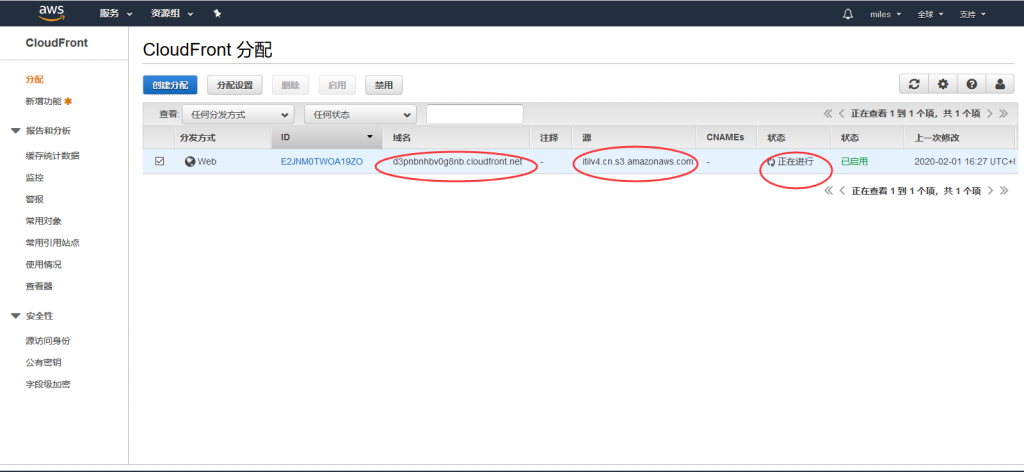This screenshot has width=1024, height=472.
Task: Go to next page at top pagination
Action: click(x=990, y=114)
